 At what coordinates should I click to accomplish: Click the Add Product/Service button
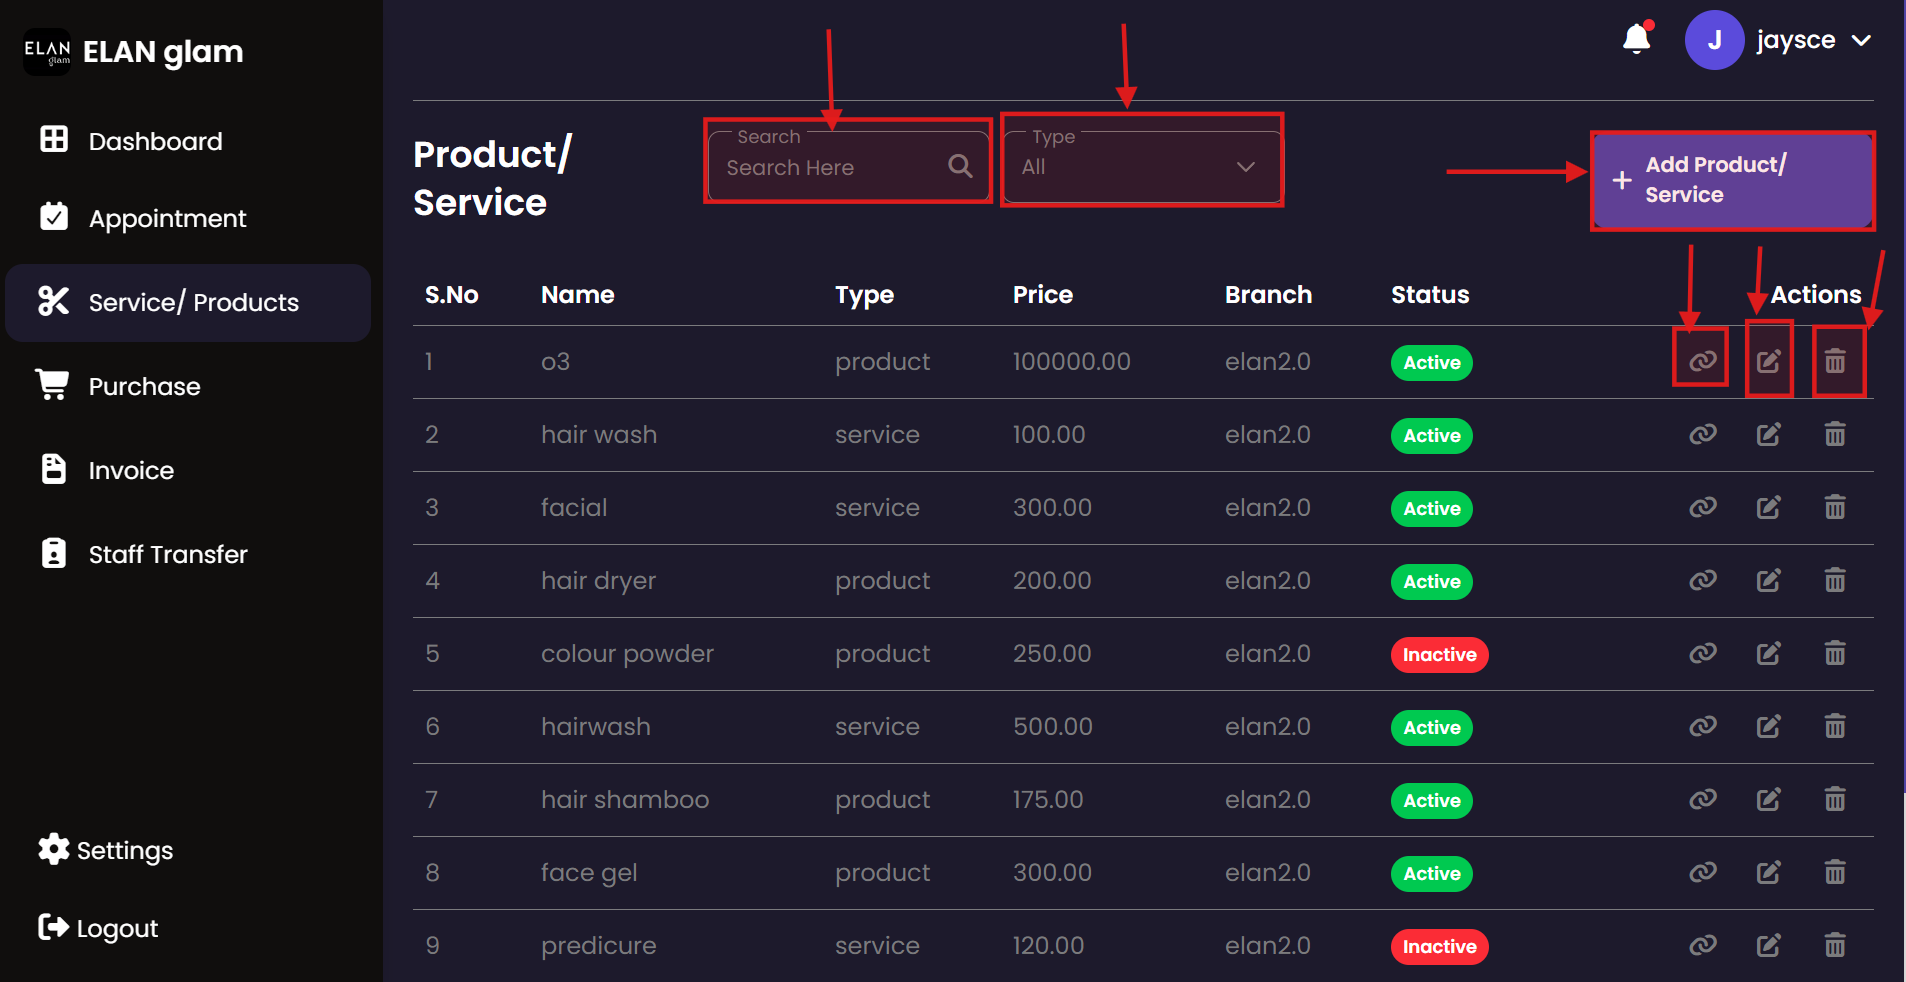click(1731, 180)
